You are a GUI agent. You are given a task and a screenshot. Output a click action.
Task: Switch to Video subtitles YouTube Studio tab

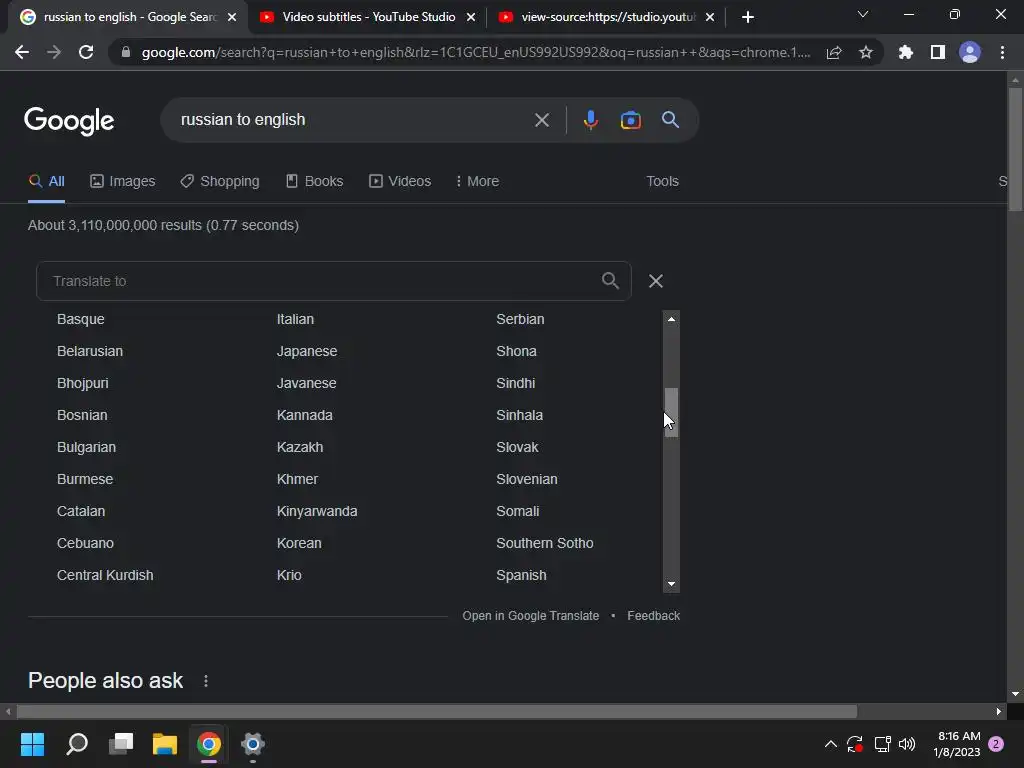[x=368, y=17]
